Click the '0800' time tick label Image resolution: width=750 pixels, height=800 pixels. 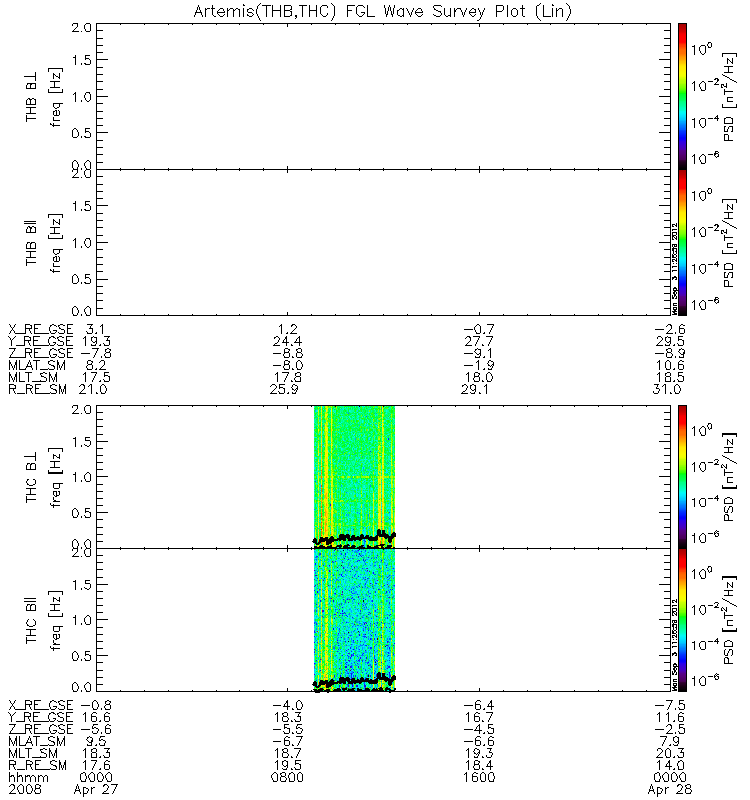[288, 778]
